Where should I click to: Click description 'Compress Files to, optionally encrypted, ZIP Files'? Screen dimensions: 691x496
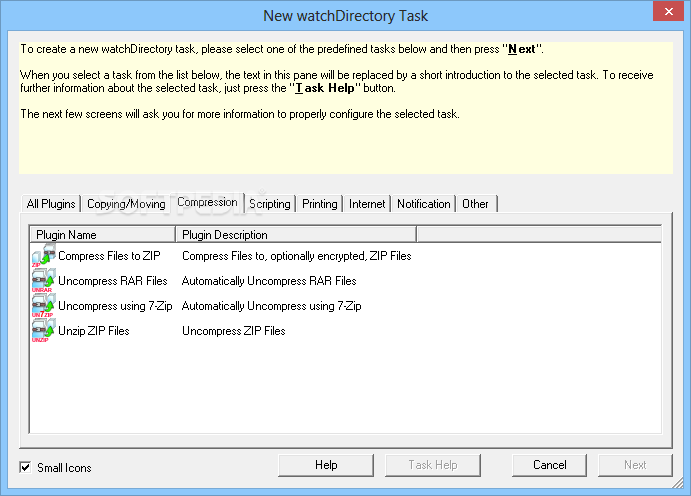click(297, 256)
